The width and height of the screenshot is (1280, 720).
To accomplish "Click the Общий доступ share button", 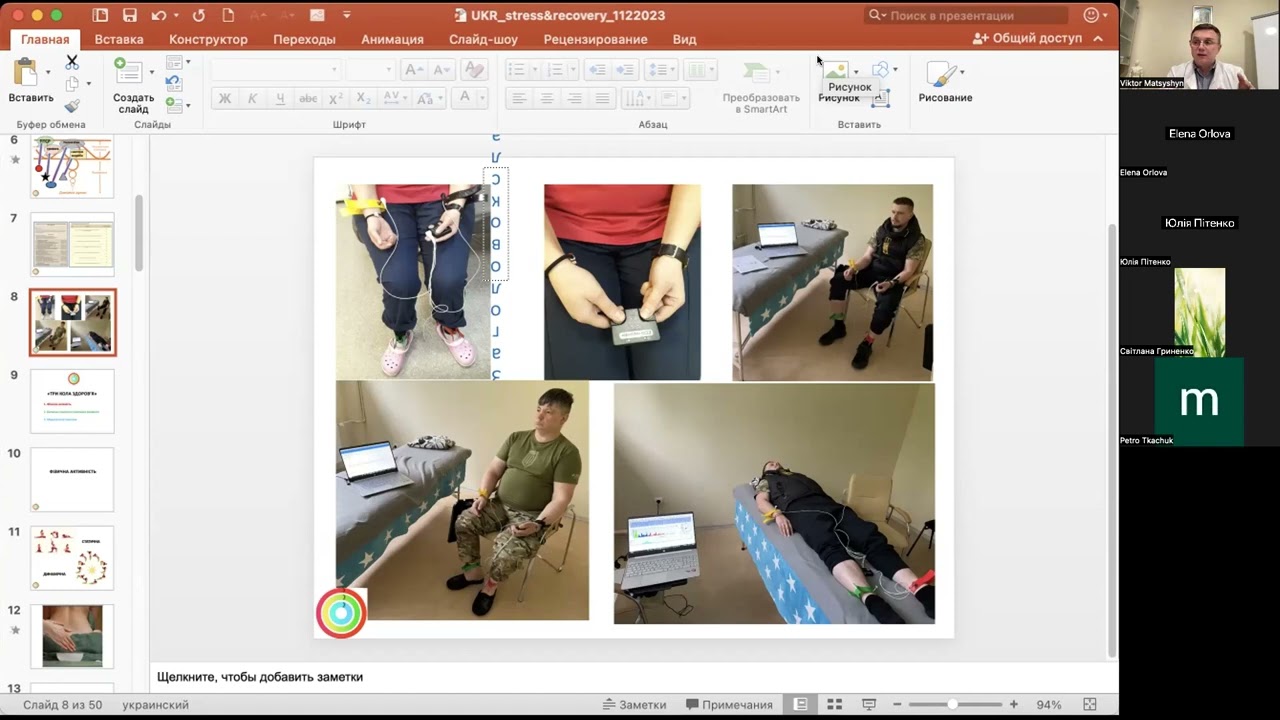I will click(1027, 39).
